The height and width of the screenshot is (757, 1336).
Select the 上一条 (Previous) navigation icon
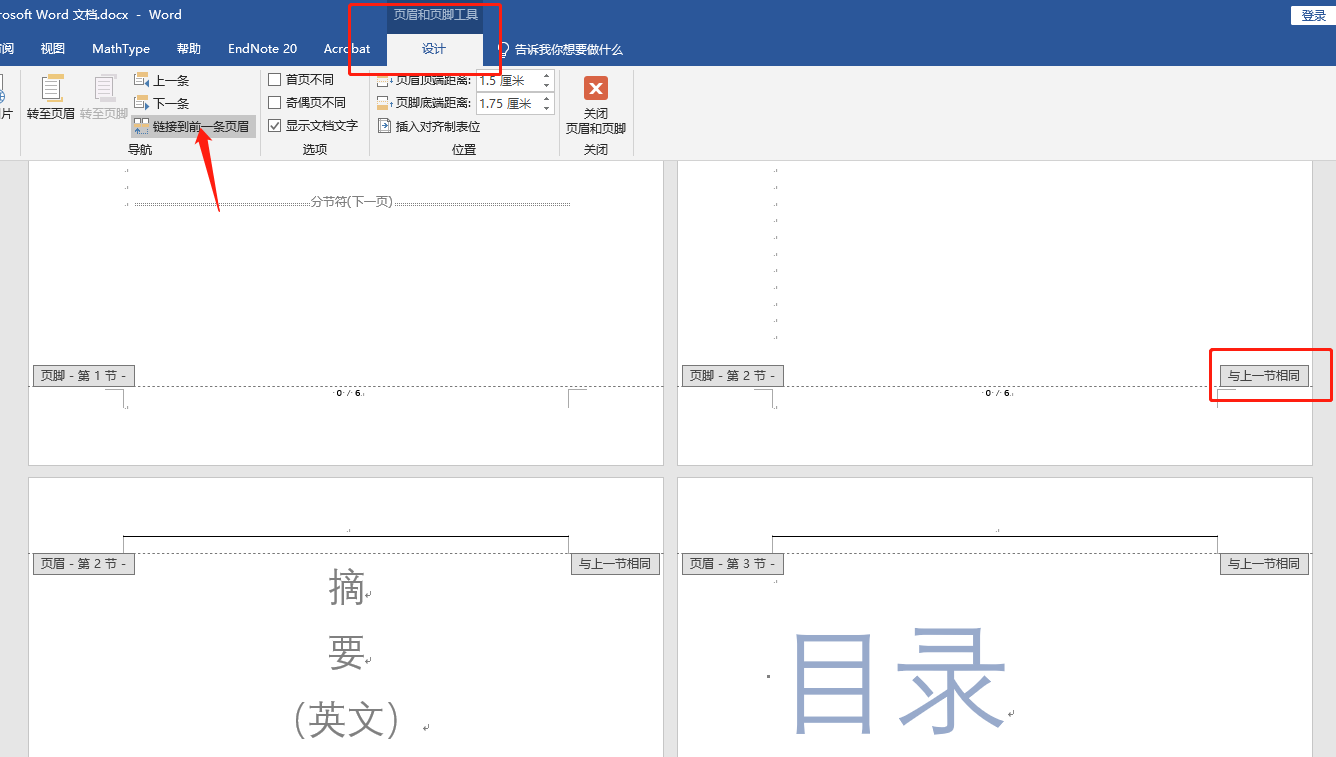coord(141,79)
